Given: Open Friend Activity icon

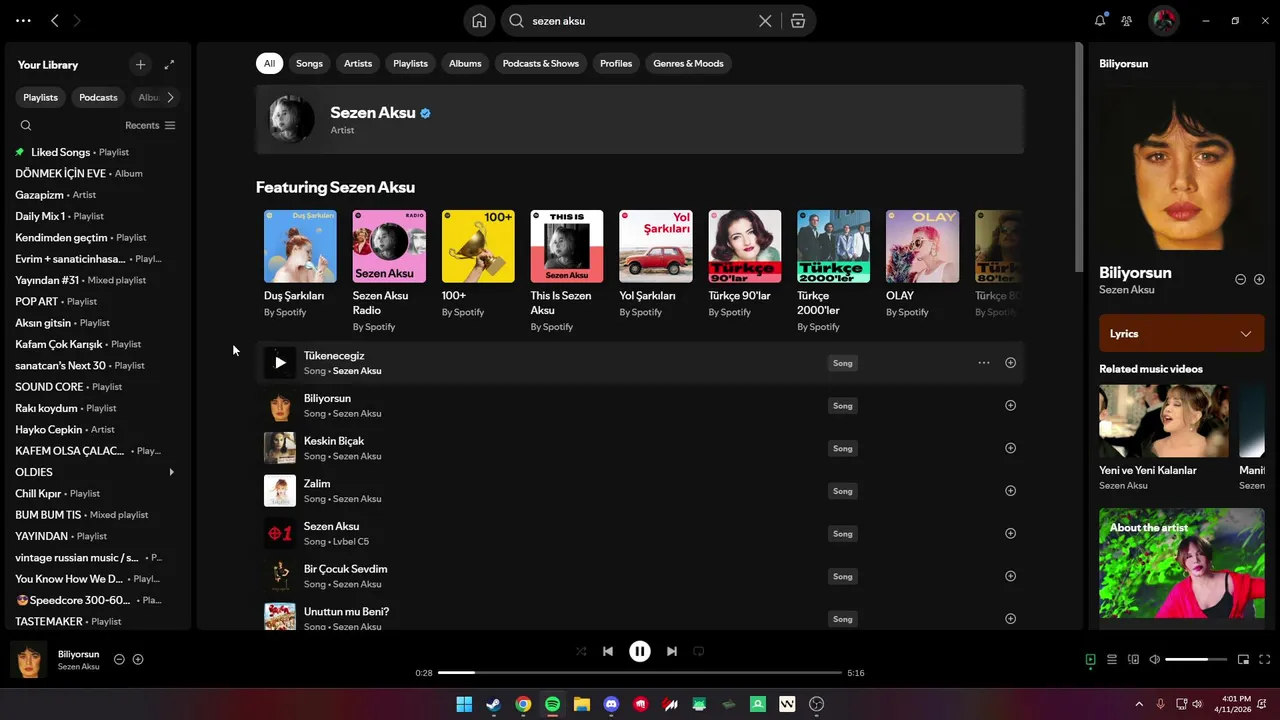Looking at the screenshot, I should (x=1127, y=20).
